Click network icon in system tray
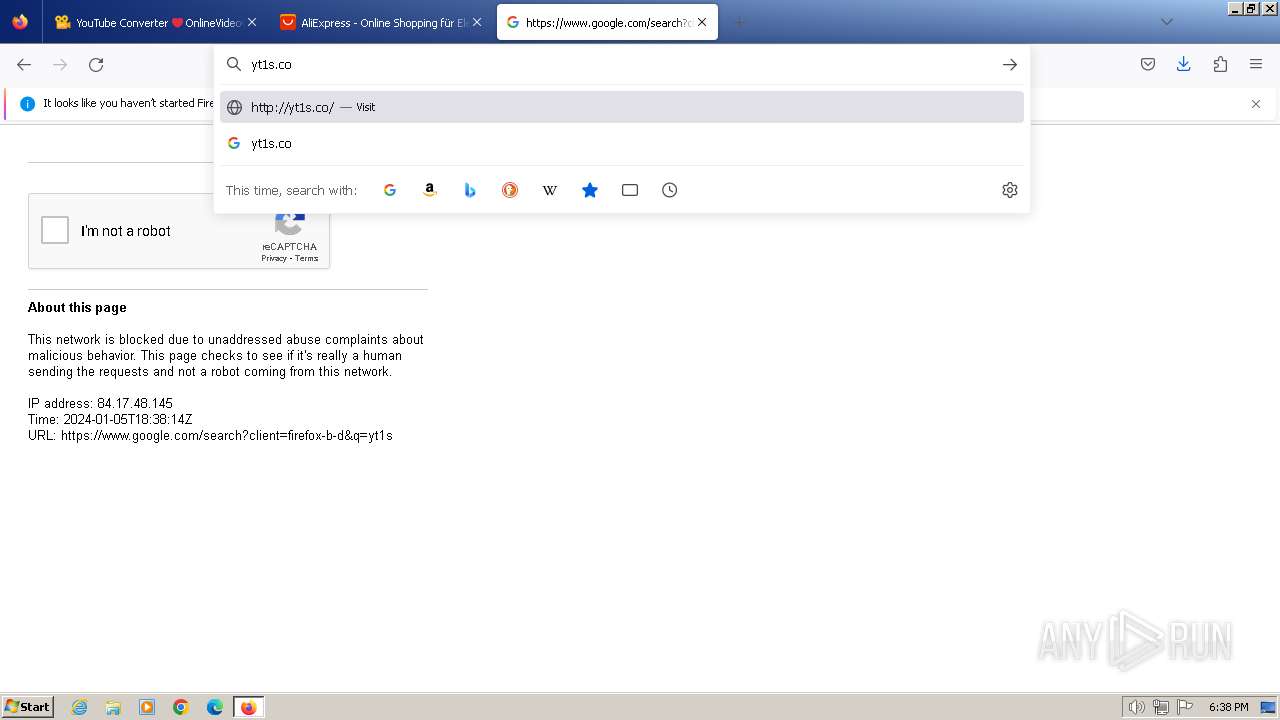 click(1161, 707)
